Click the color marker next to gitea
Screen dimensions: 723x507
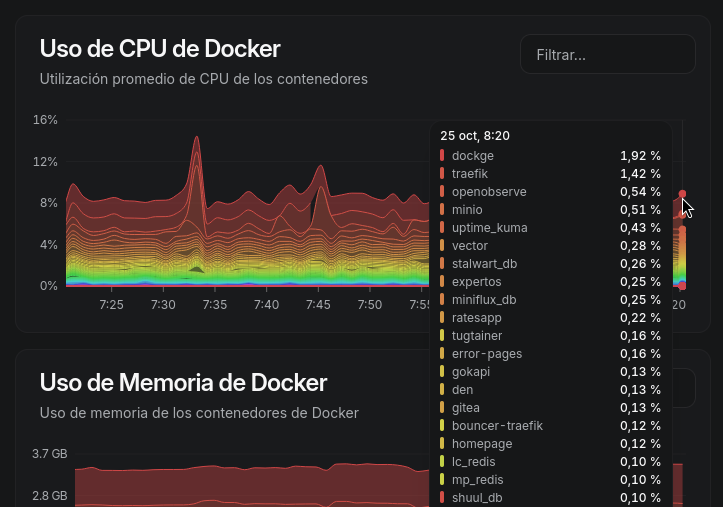coord(442,408)
